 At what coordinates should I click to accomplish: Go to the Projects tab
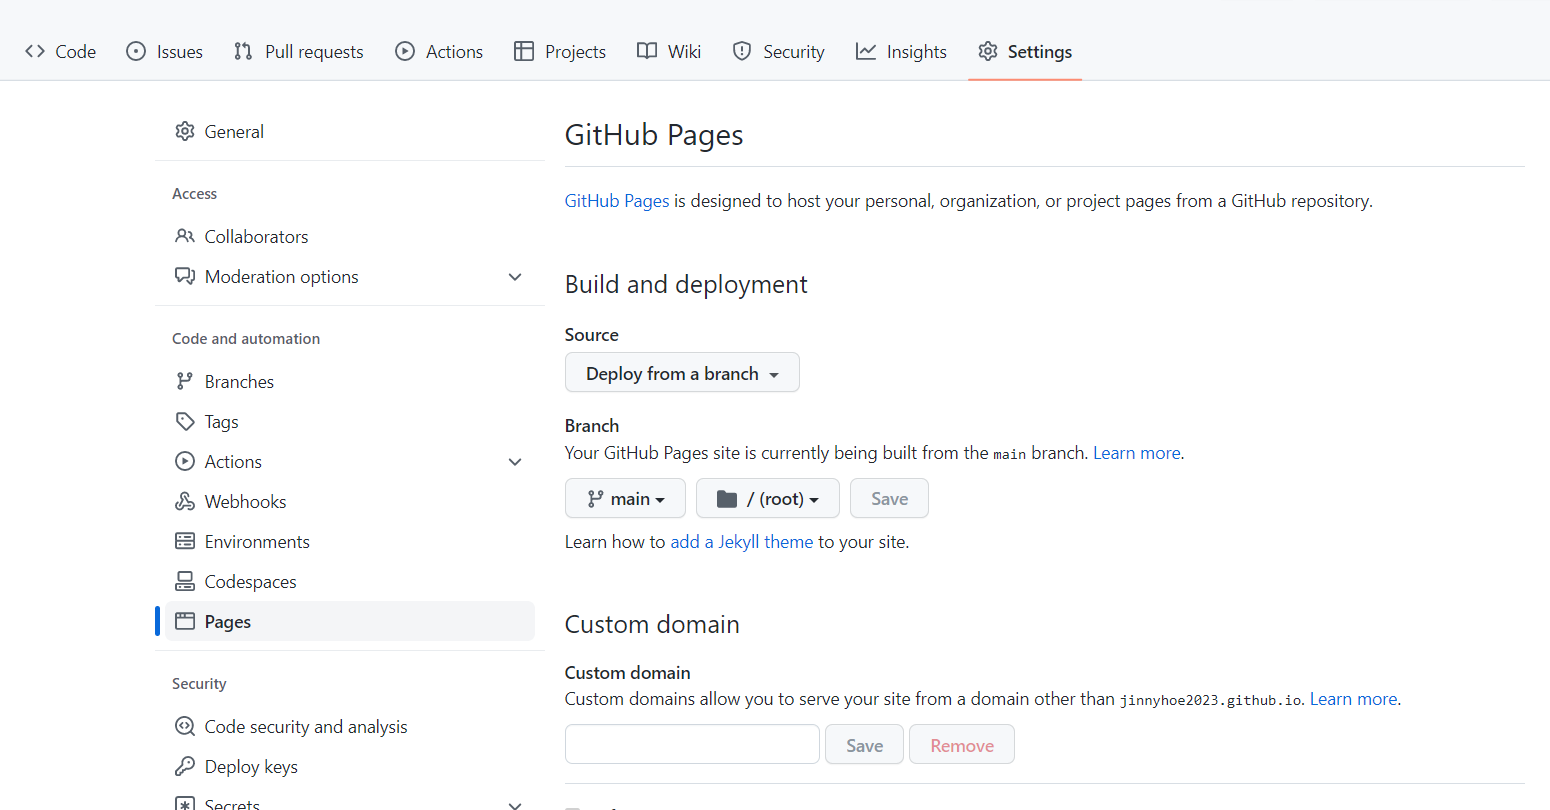click(560, 51)
